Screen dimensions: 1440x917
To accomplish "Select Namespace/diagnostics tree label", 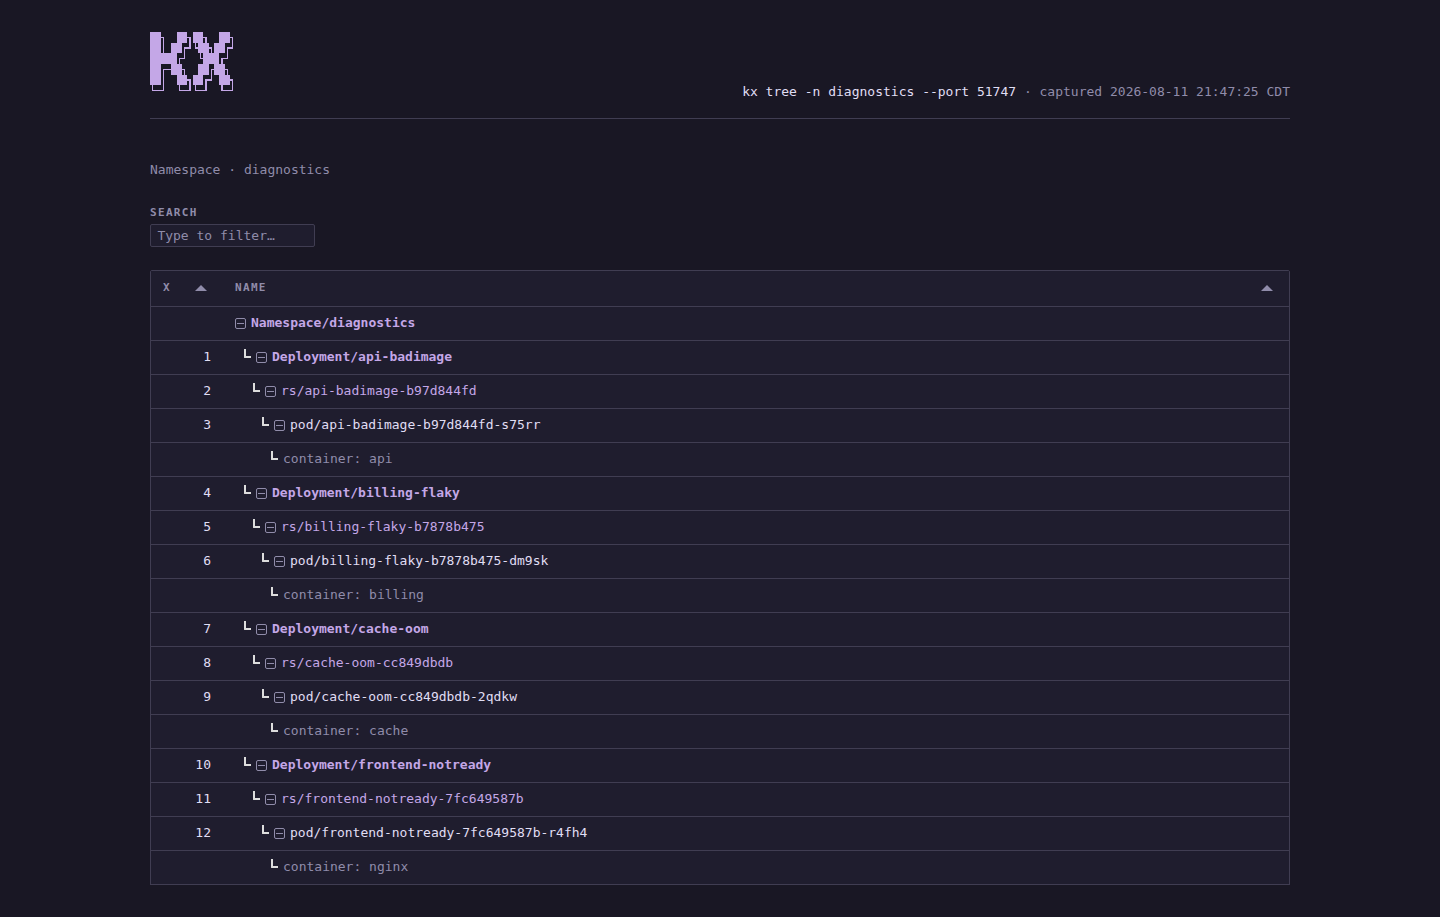I will pos(333,323).
